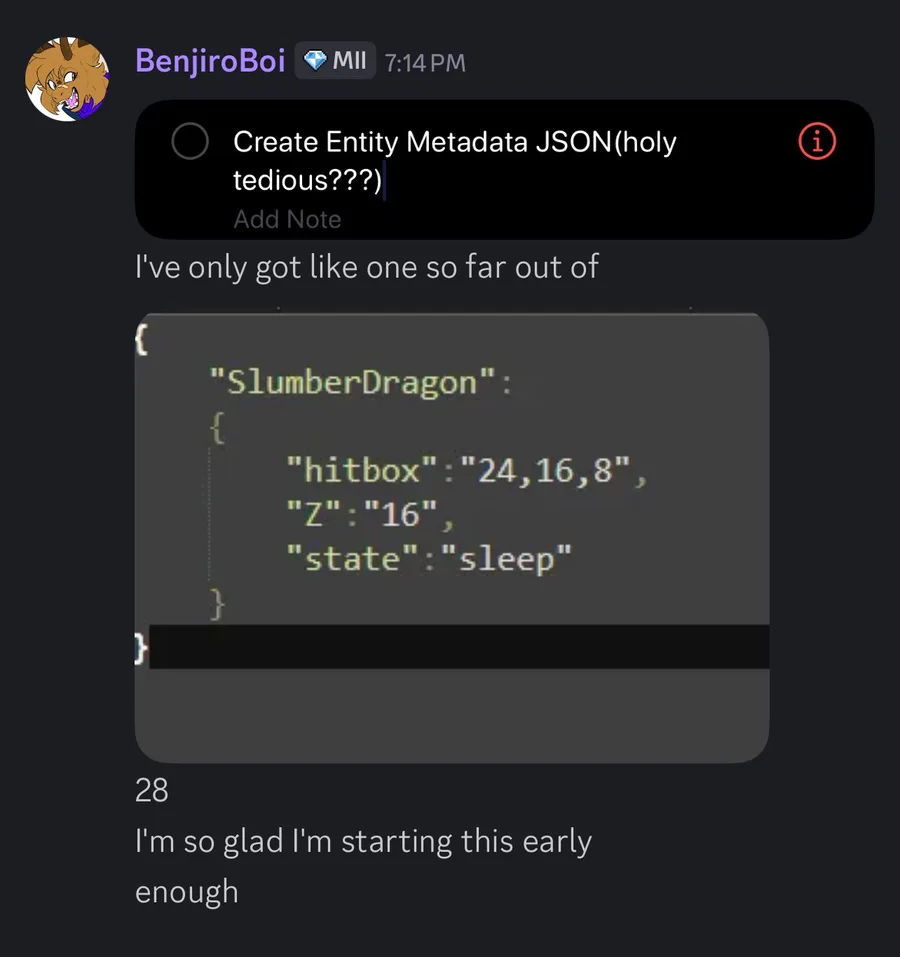Click the MII server tag badge
Image resolution: width=900 pixels, height=957 pixels.
tap(335, 61)
